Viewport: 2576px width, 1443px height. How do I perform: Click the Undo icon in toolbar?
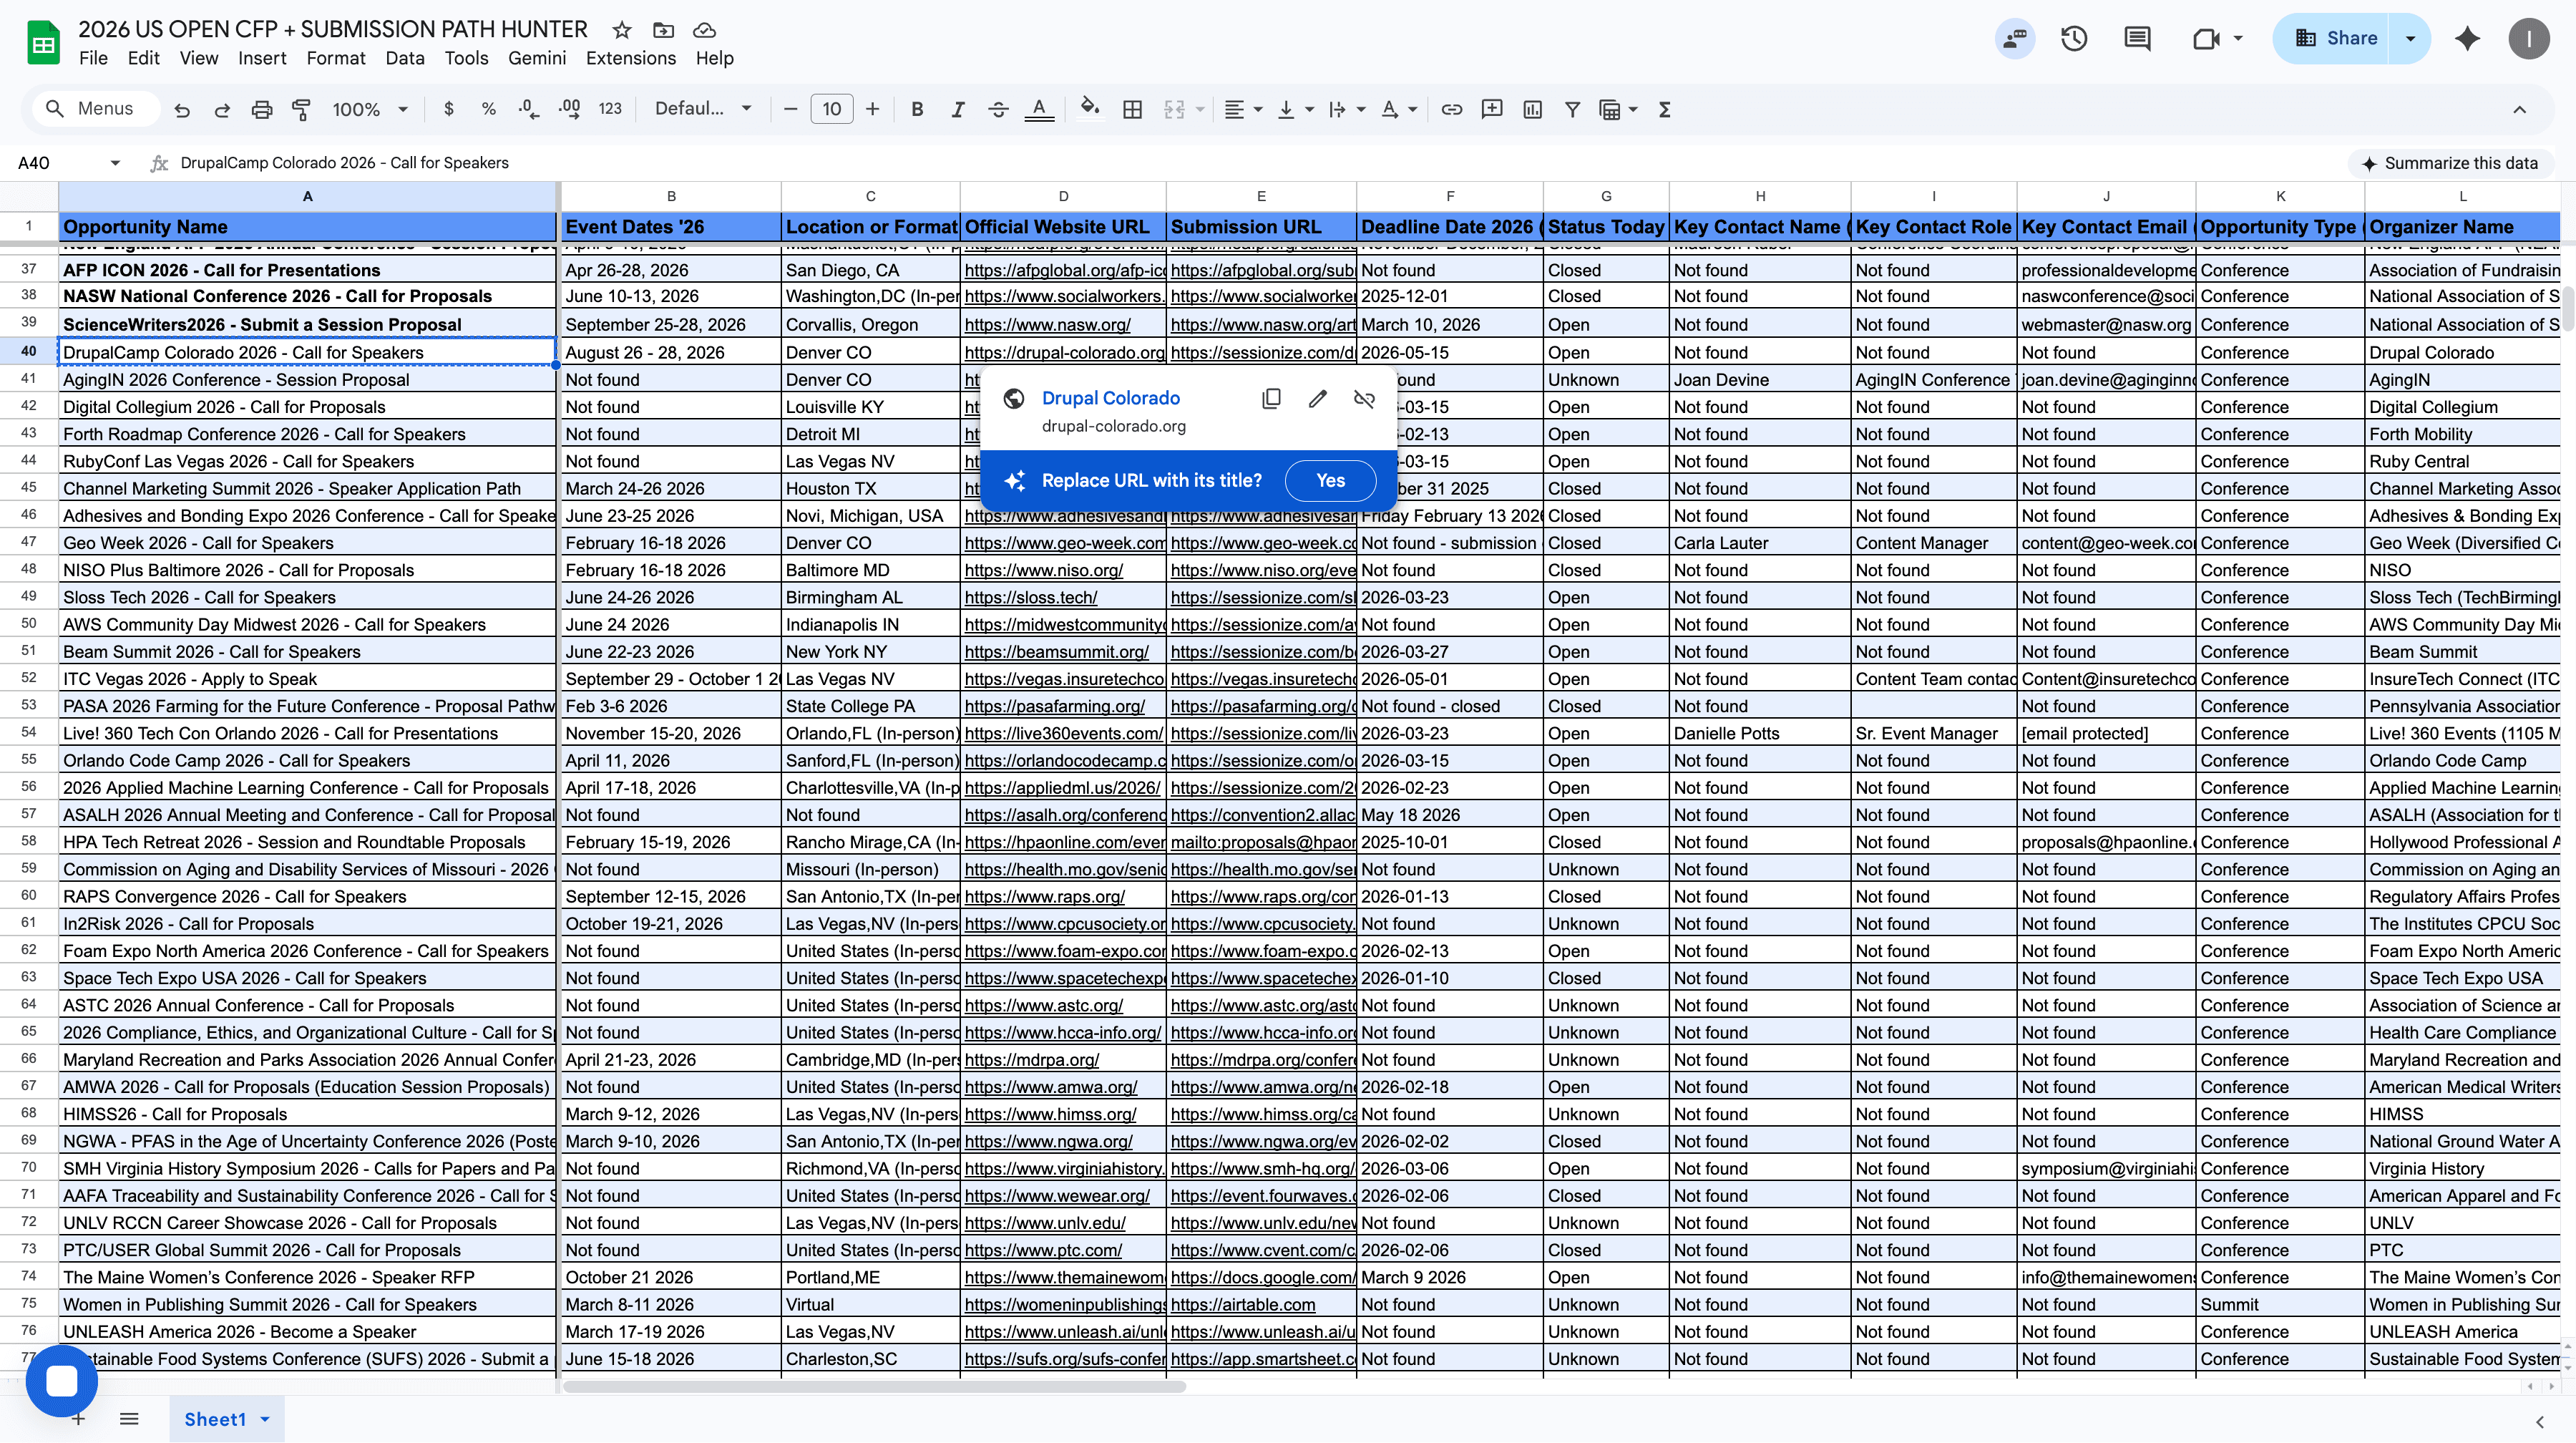(x=181, y=110)
